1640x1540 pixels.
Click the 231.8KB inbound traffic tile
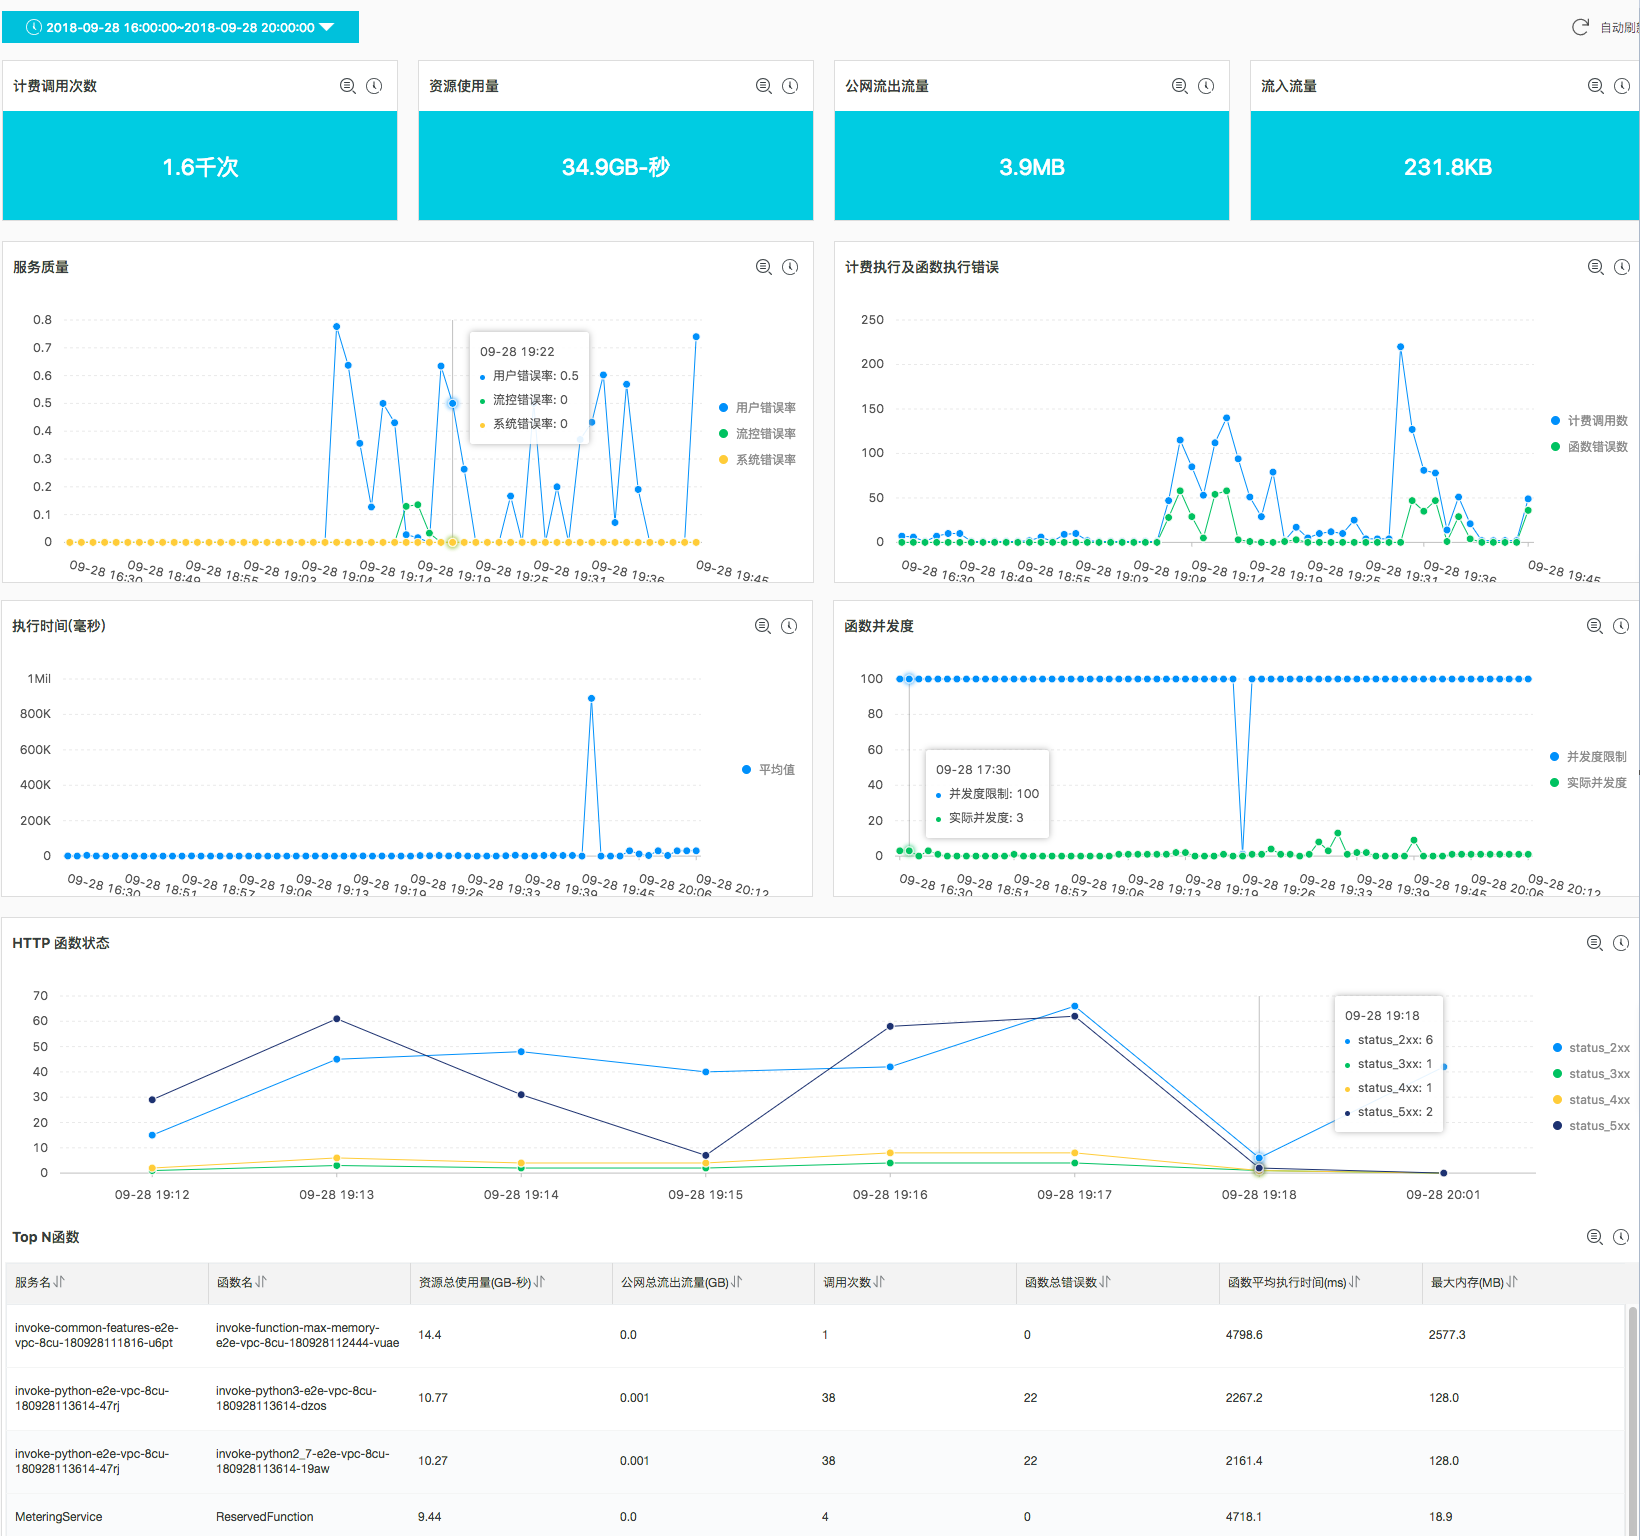[x=1445, y=166]
